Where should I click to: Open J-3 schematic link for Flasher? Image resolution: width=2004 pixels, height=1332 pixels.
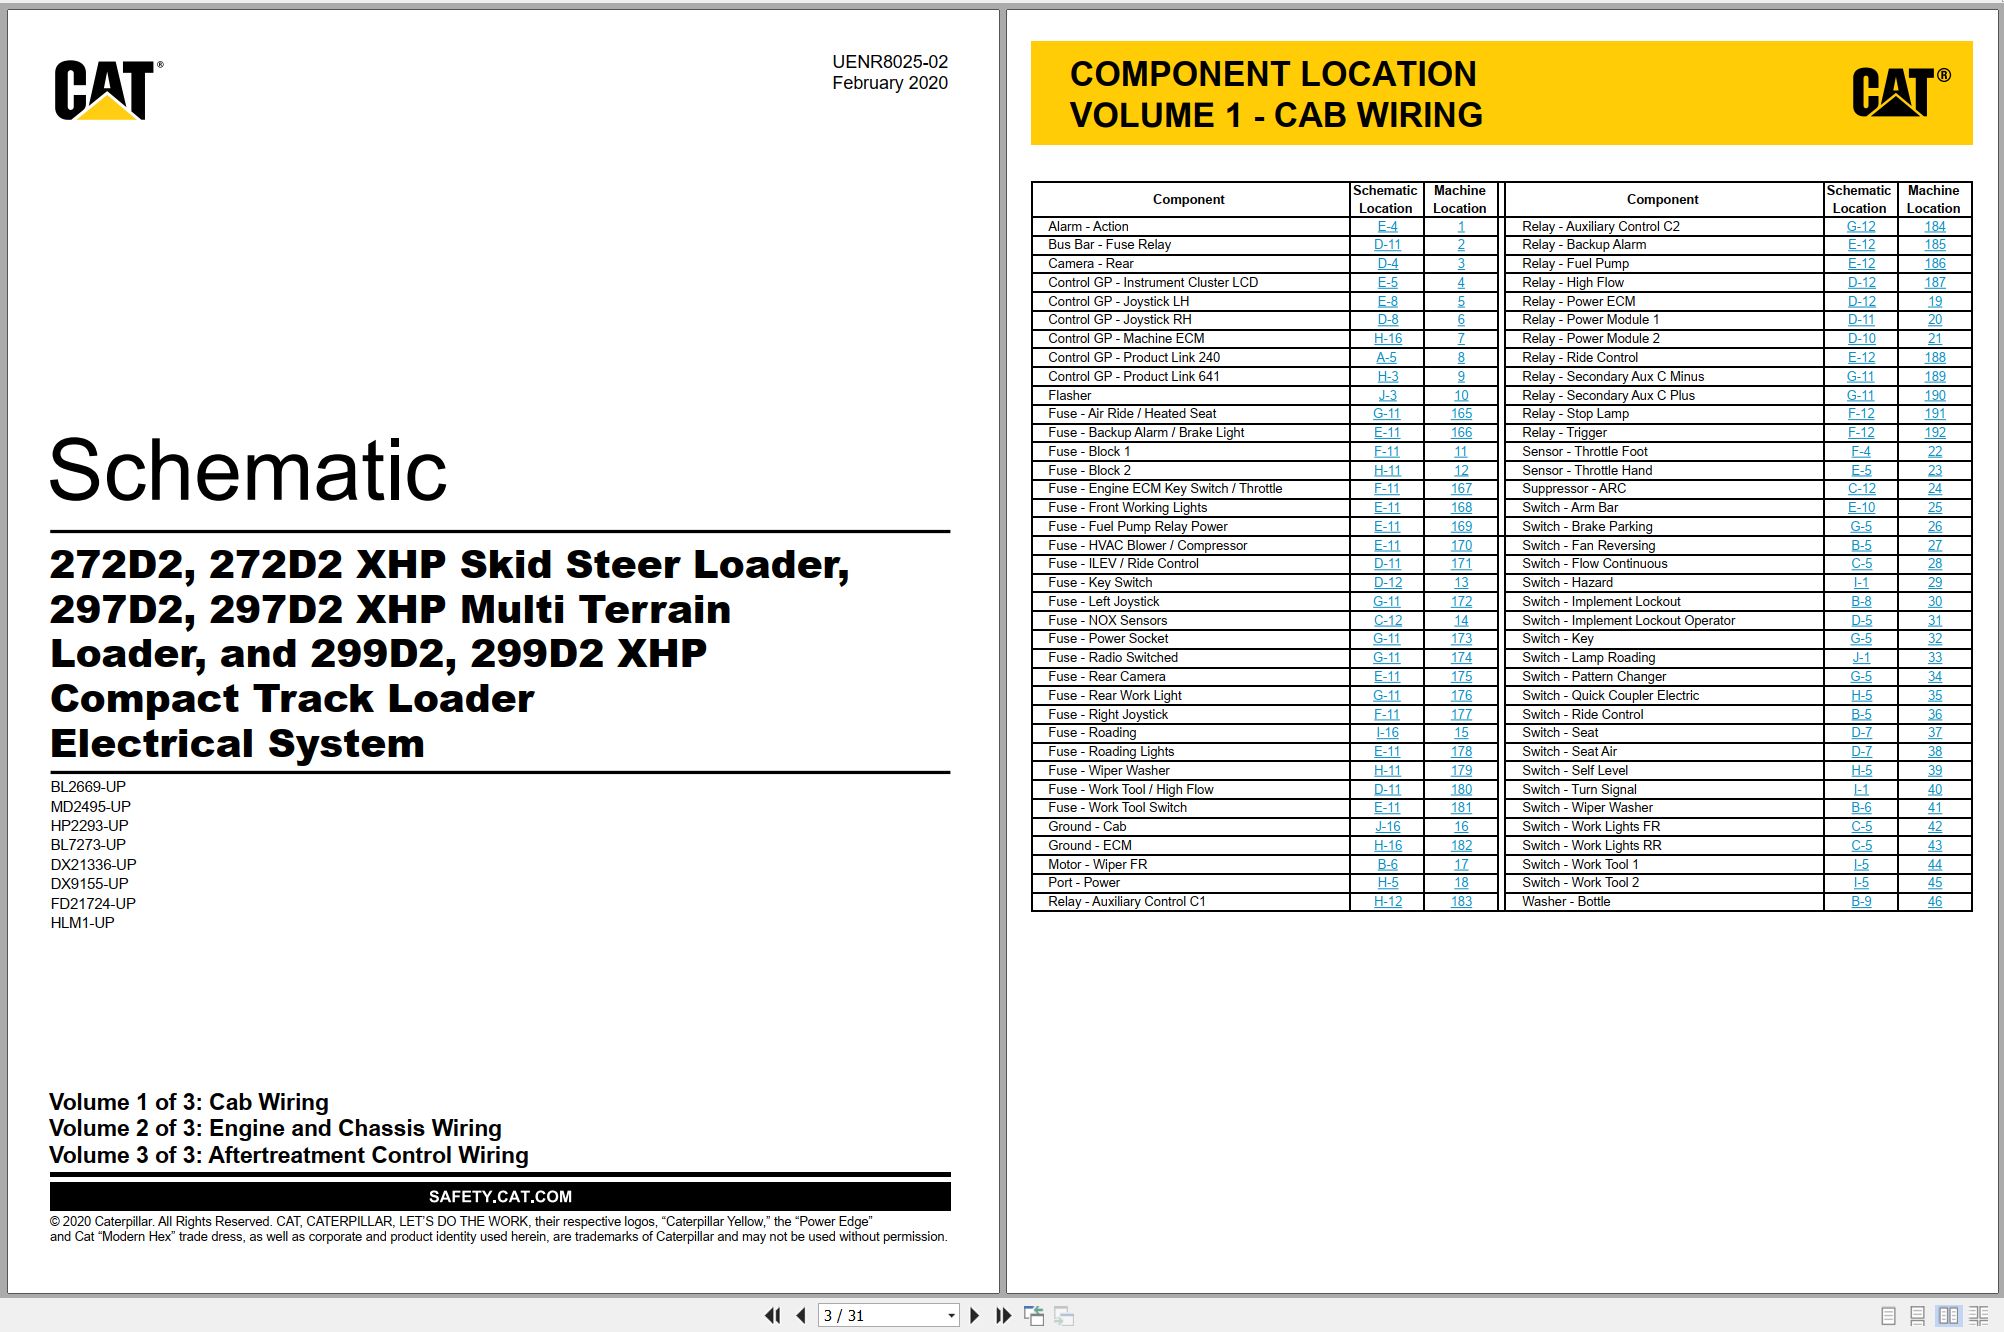click(1387, 396)
